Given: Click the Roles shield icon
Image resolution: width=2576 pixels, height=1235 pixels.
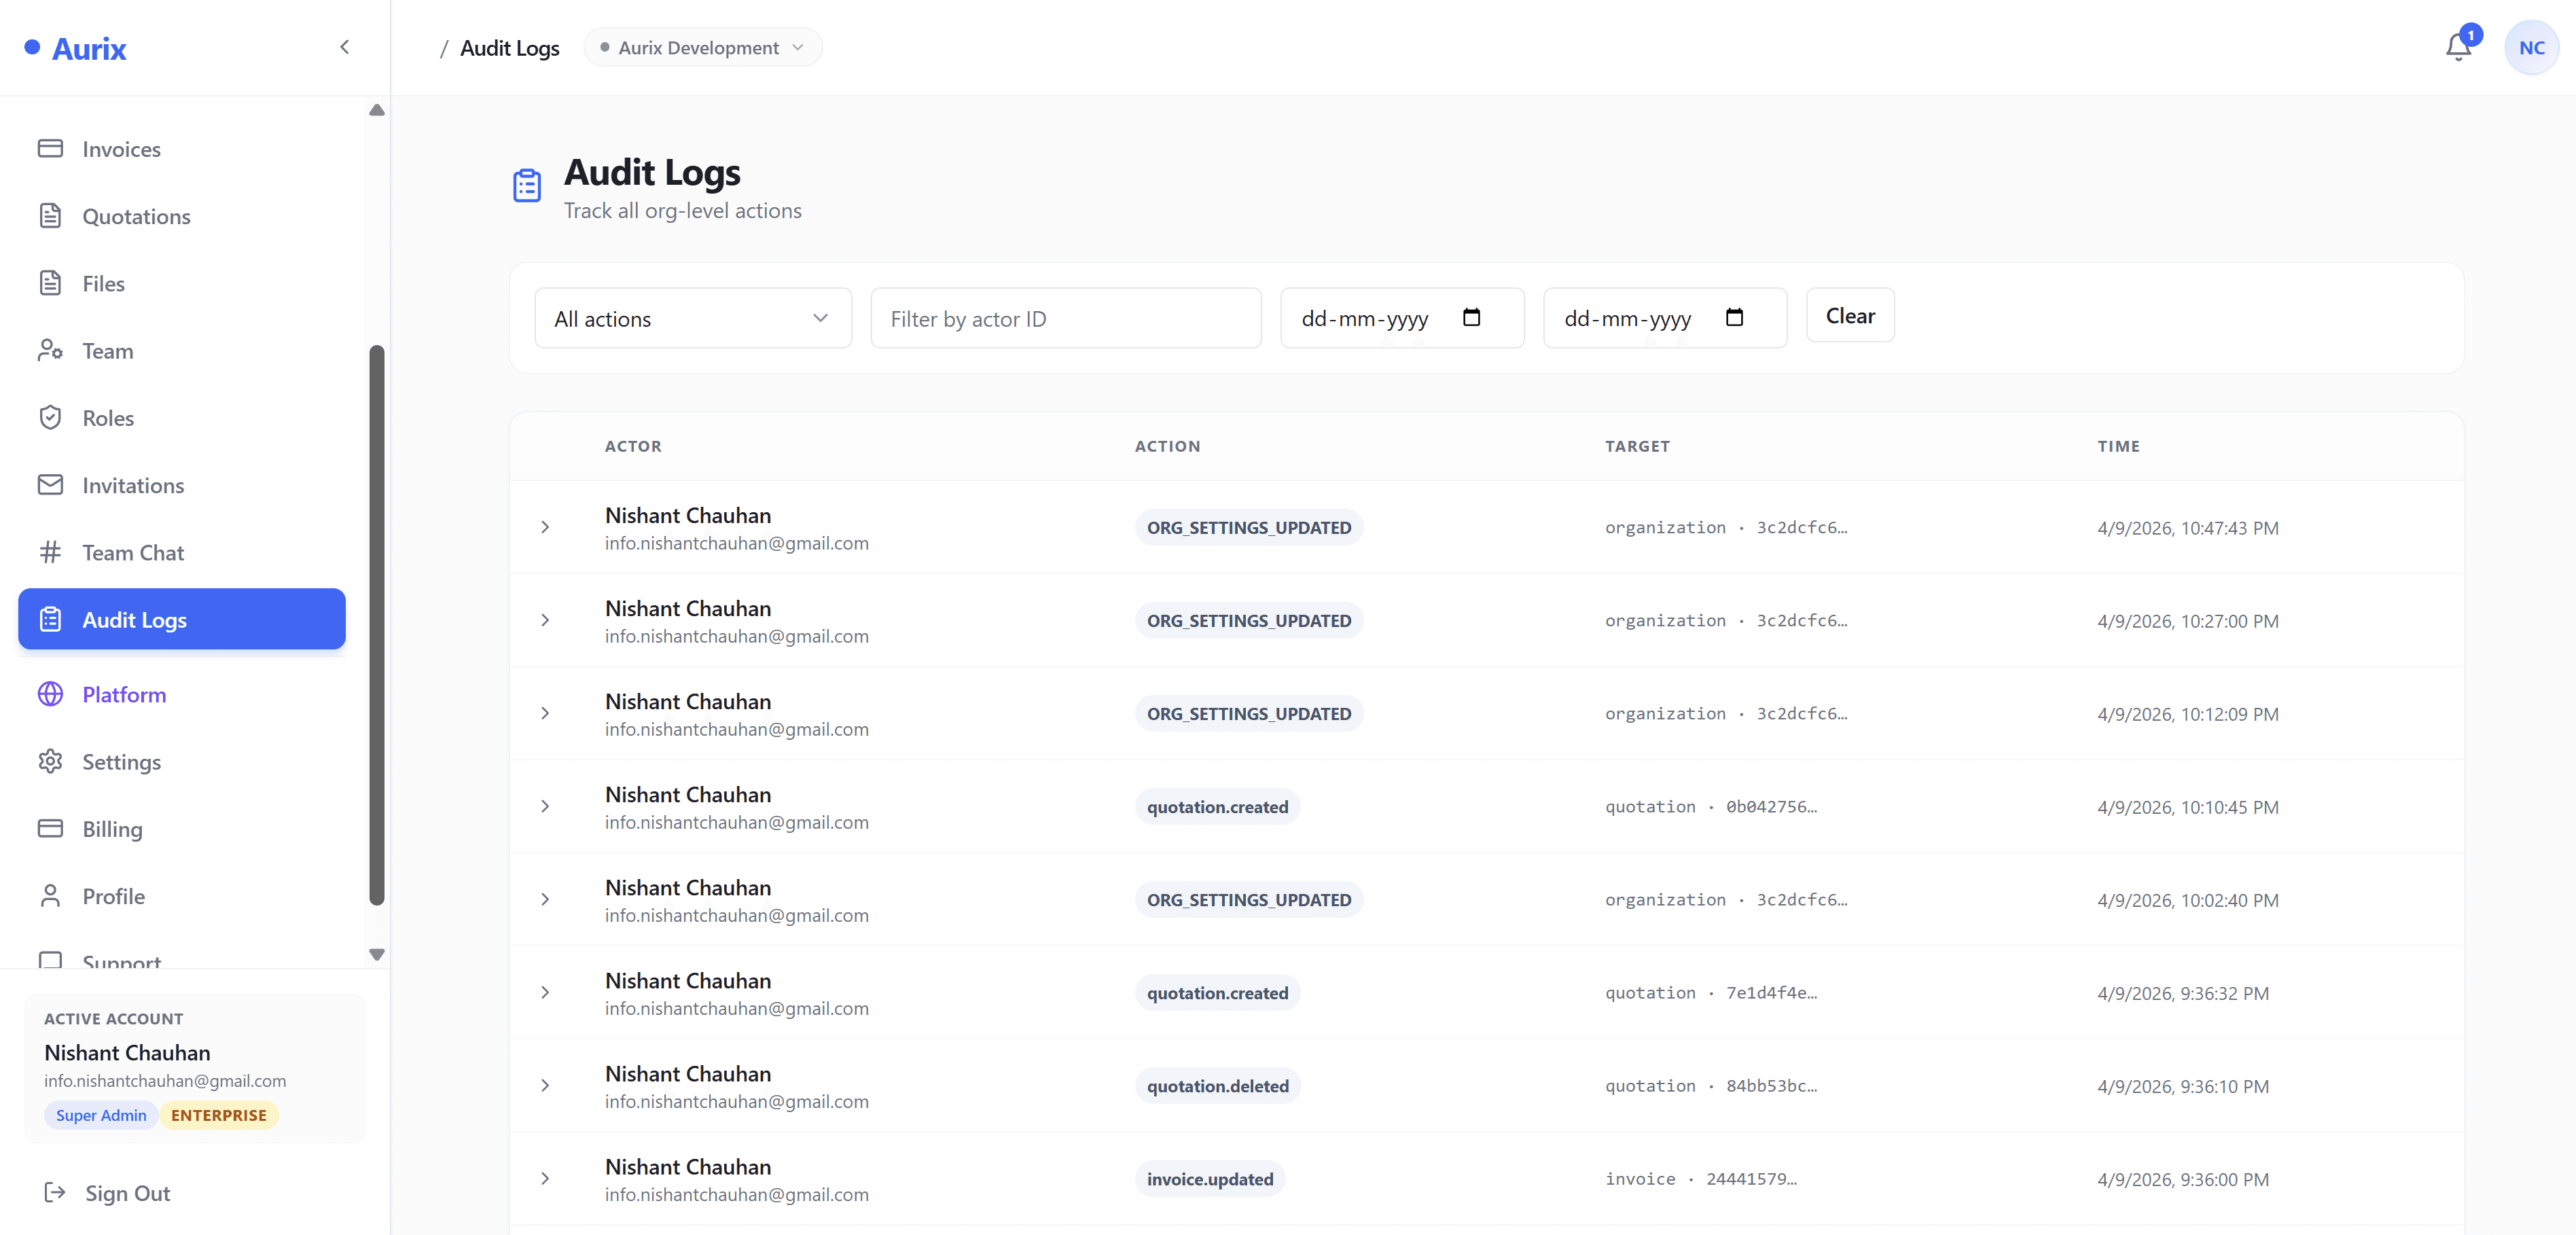Looking at the screenshot, I should 50,417.
